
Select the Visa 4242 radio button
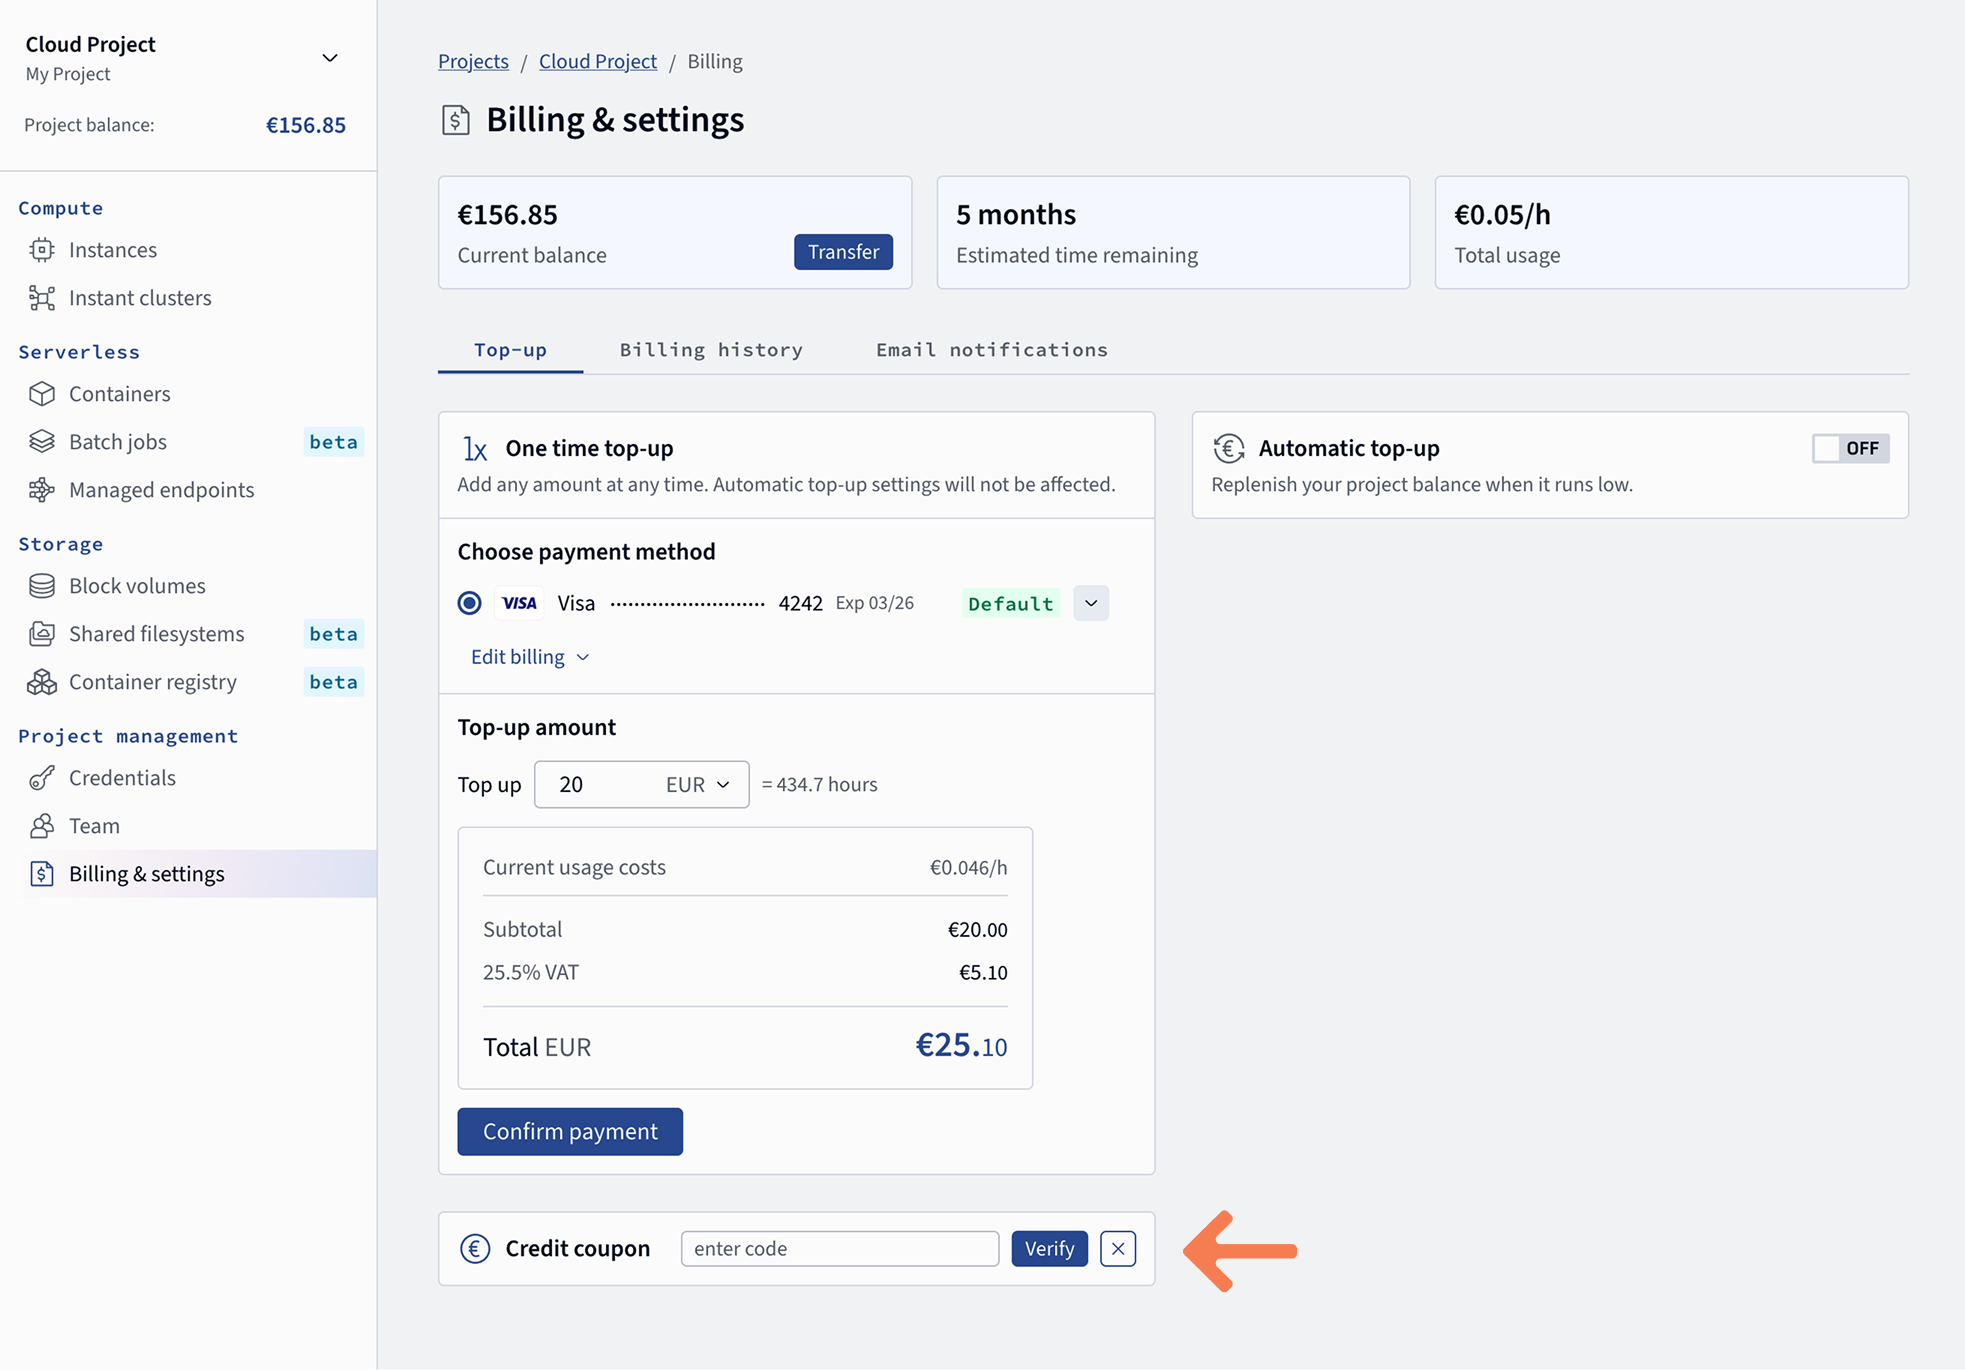coord(469,603)
